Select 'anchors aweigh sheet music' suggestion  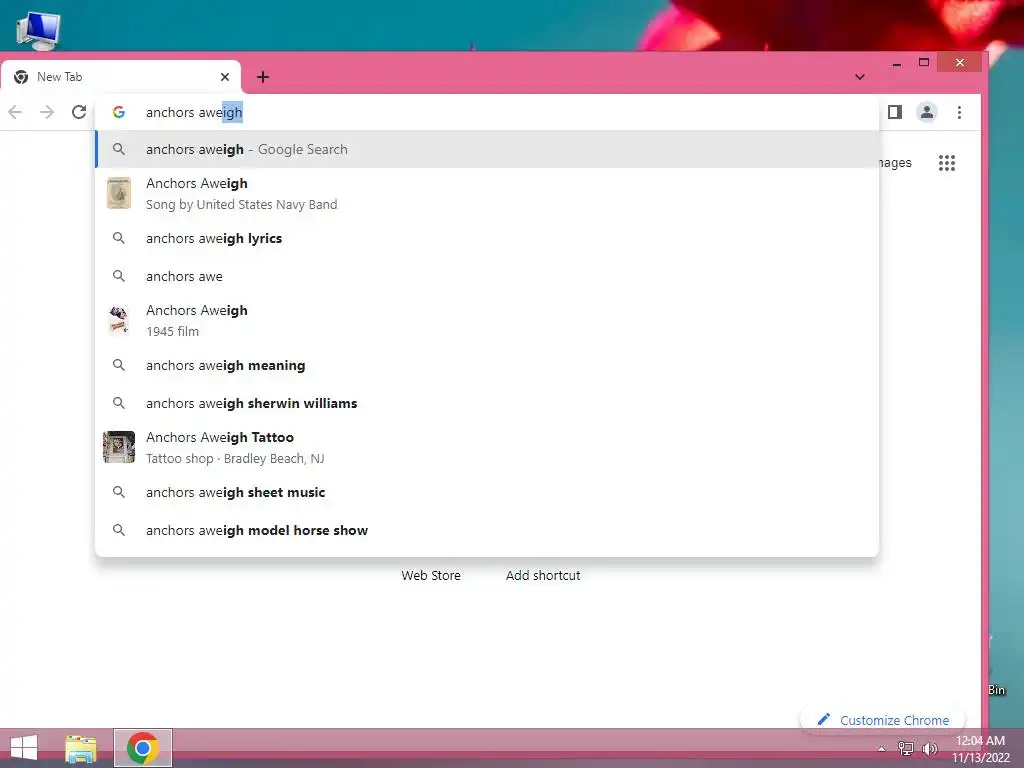coord(487,492)
